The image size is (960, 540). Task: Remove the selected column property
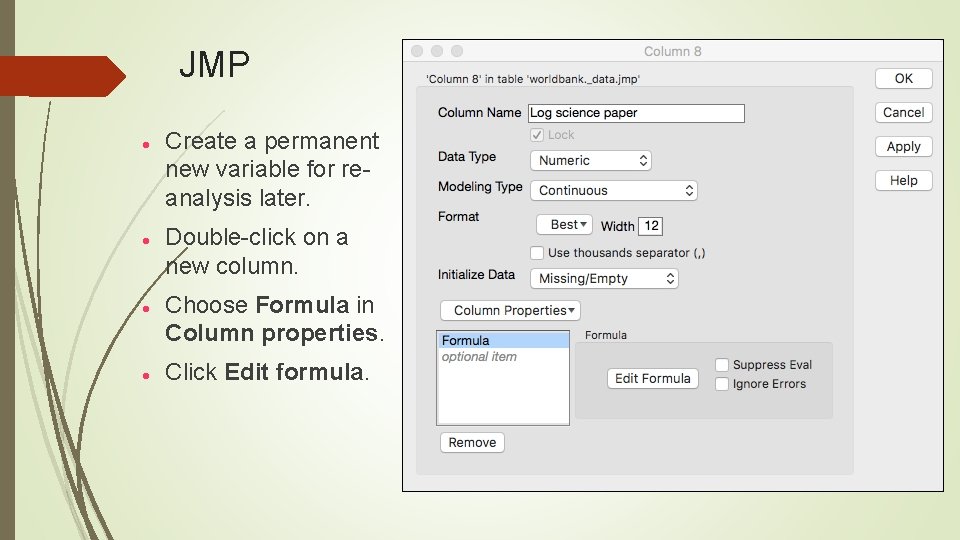point(472,443)
